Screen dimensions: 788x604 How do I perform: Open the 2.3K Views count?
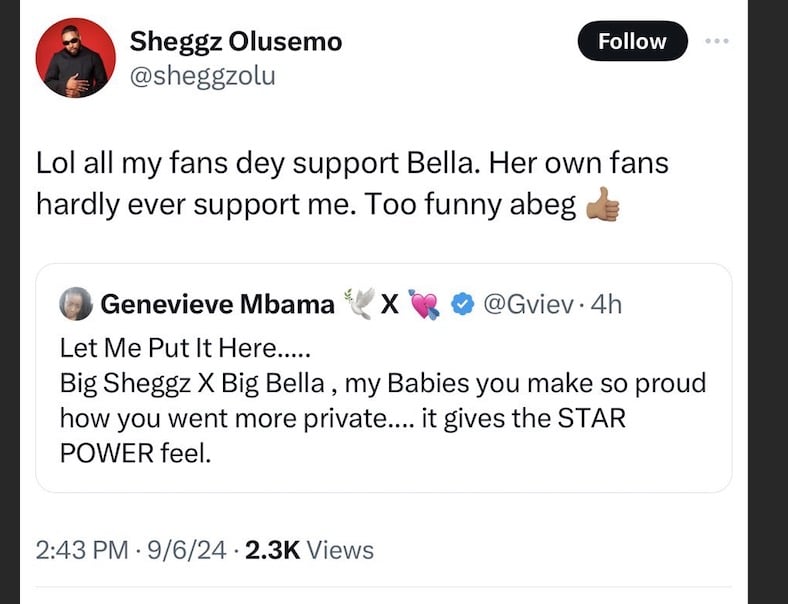310,549
